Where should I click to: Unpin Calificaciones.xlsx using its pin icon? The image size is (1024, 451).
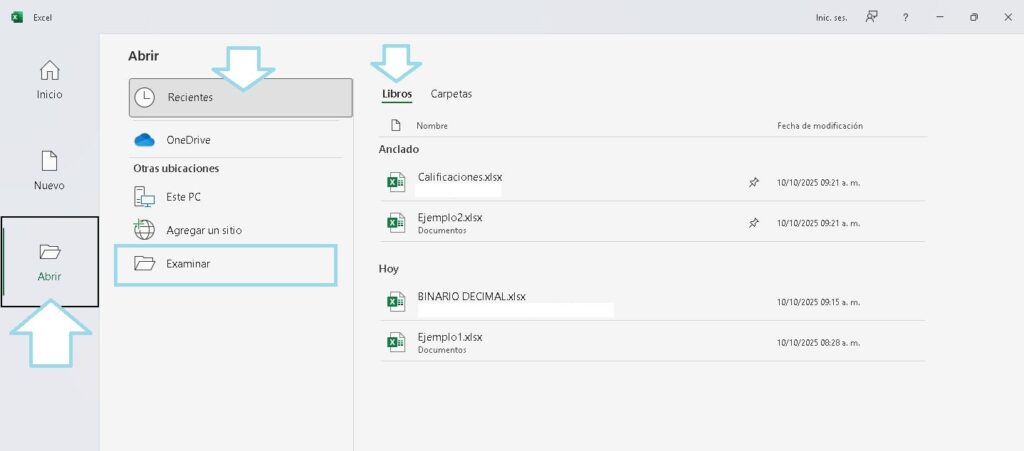coord(754,182)
